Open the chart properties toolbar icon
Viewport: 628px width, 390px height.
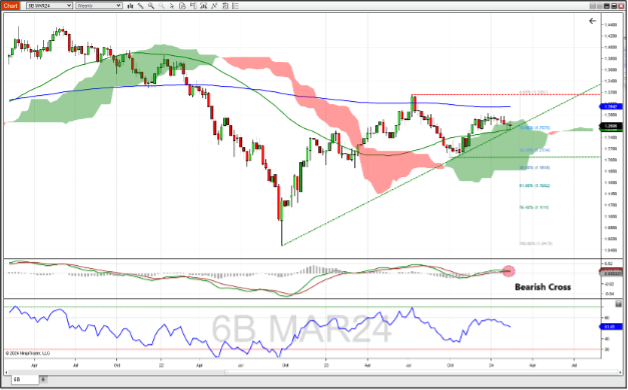coord(225,6)
